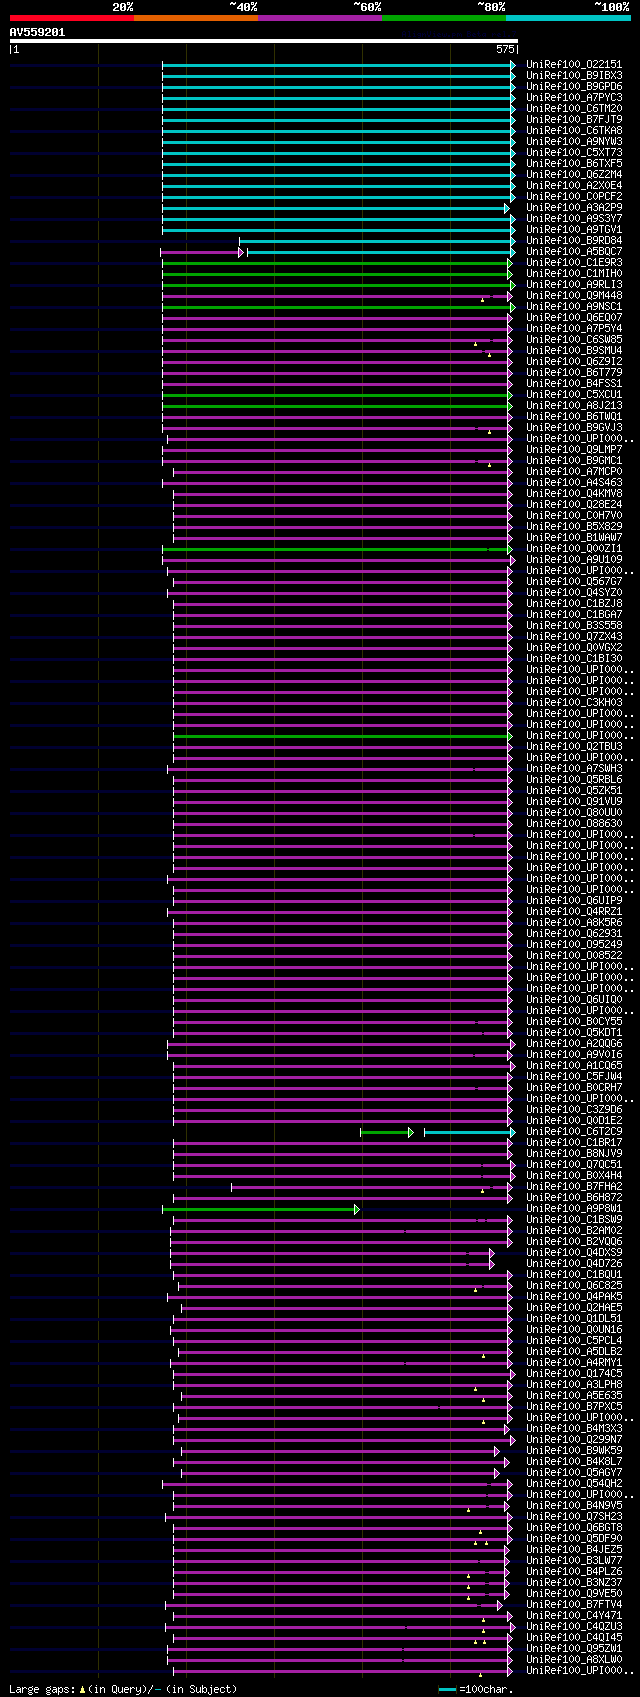Select the AV559201 query name
This screenshot has width=640, height=1697.
coord(37,32)
